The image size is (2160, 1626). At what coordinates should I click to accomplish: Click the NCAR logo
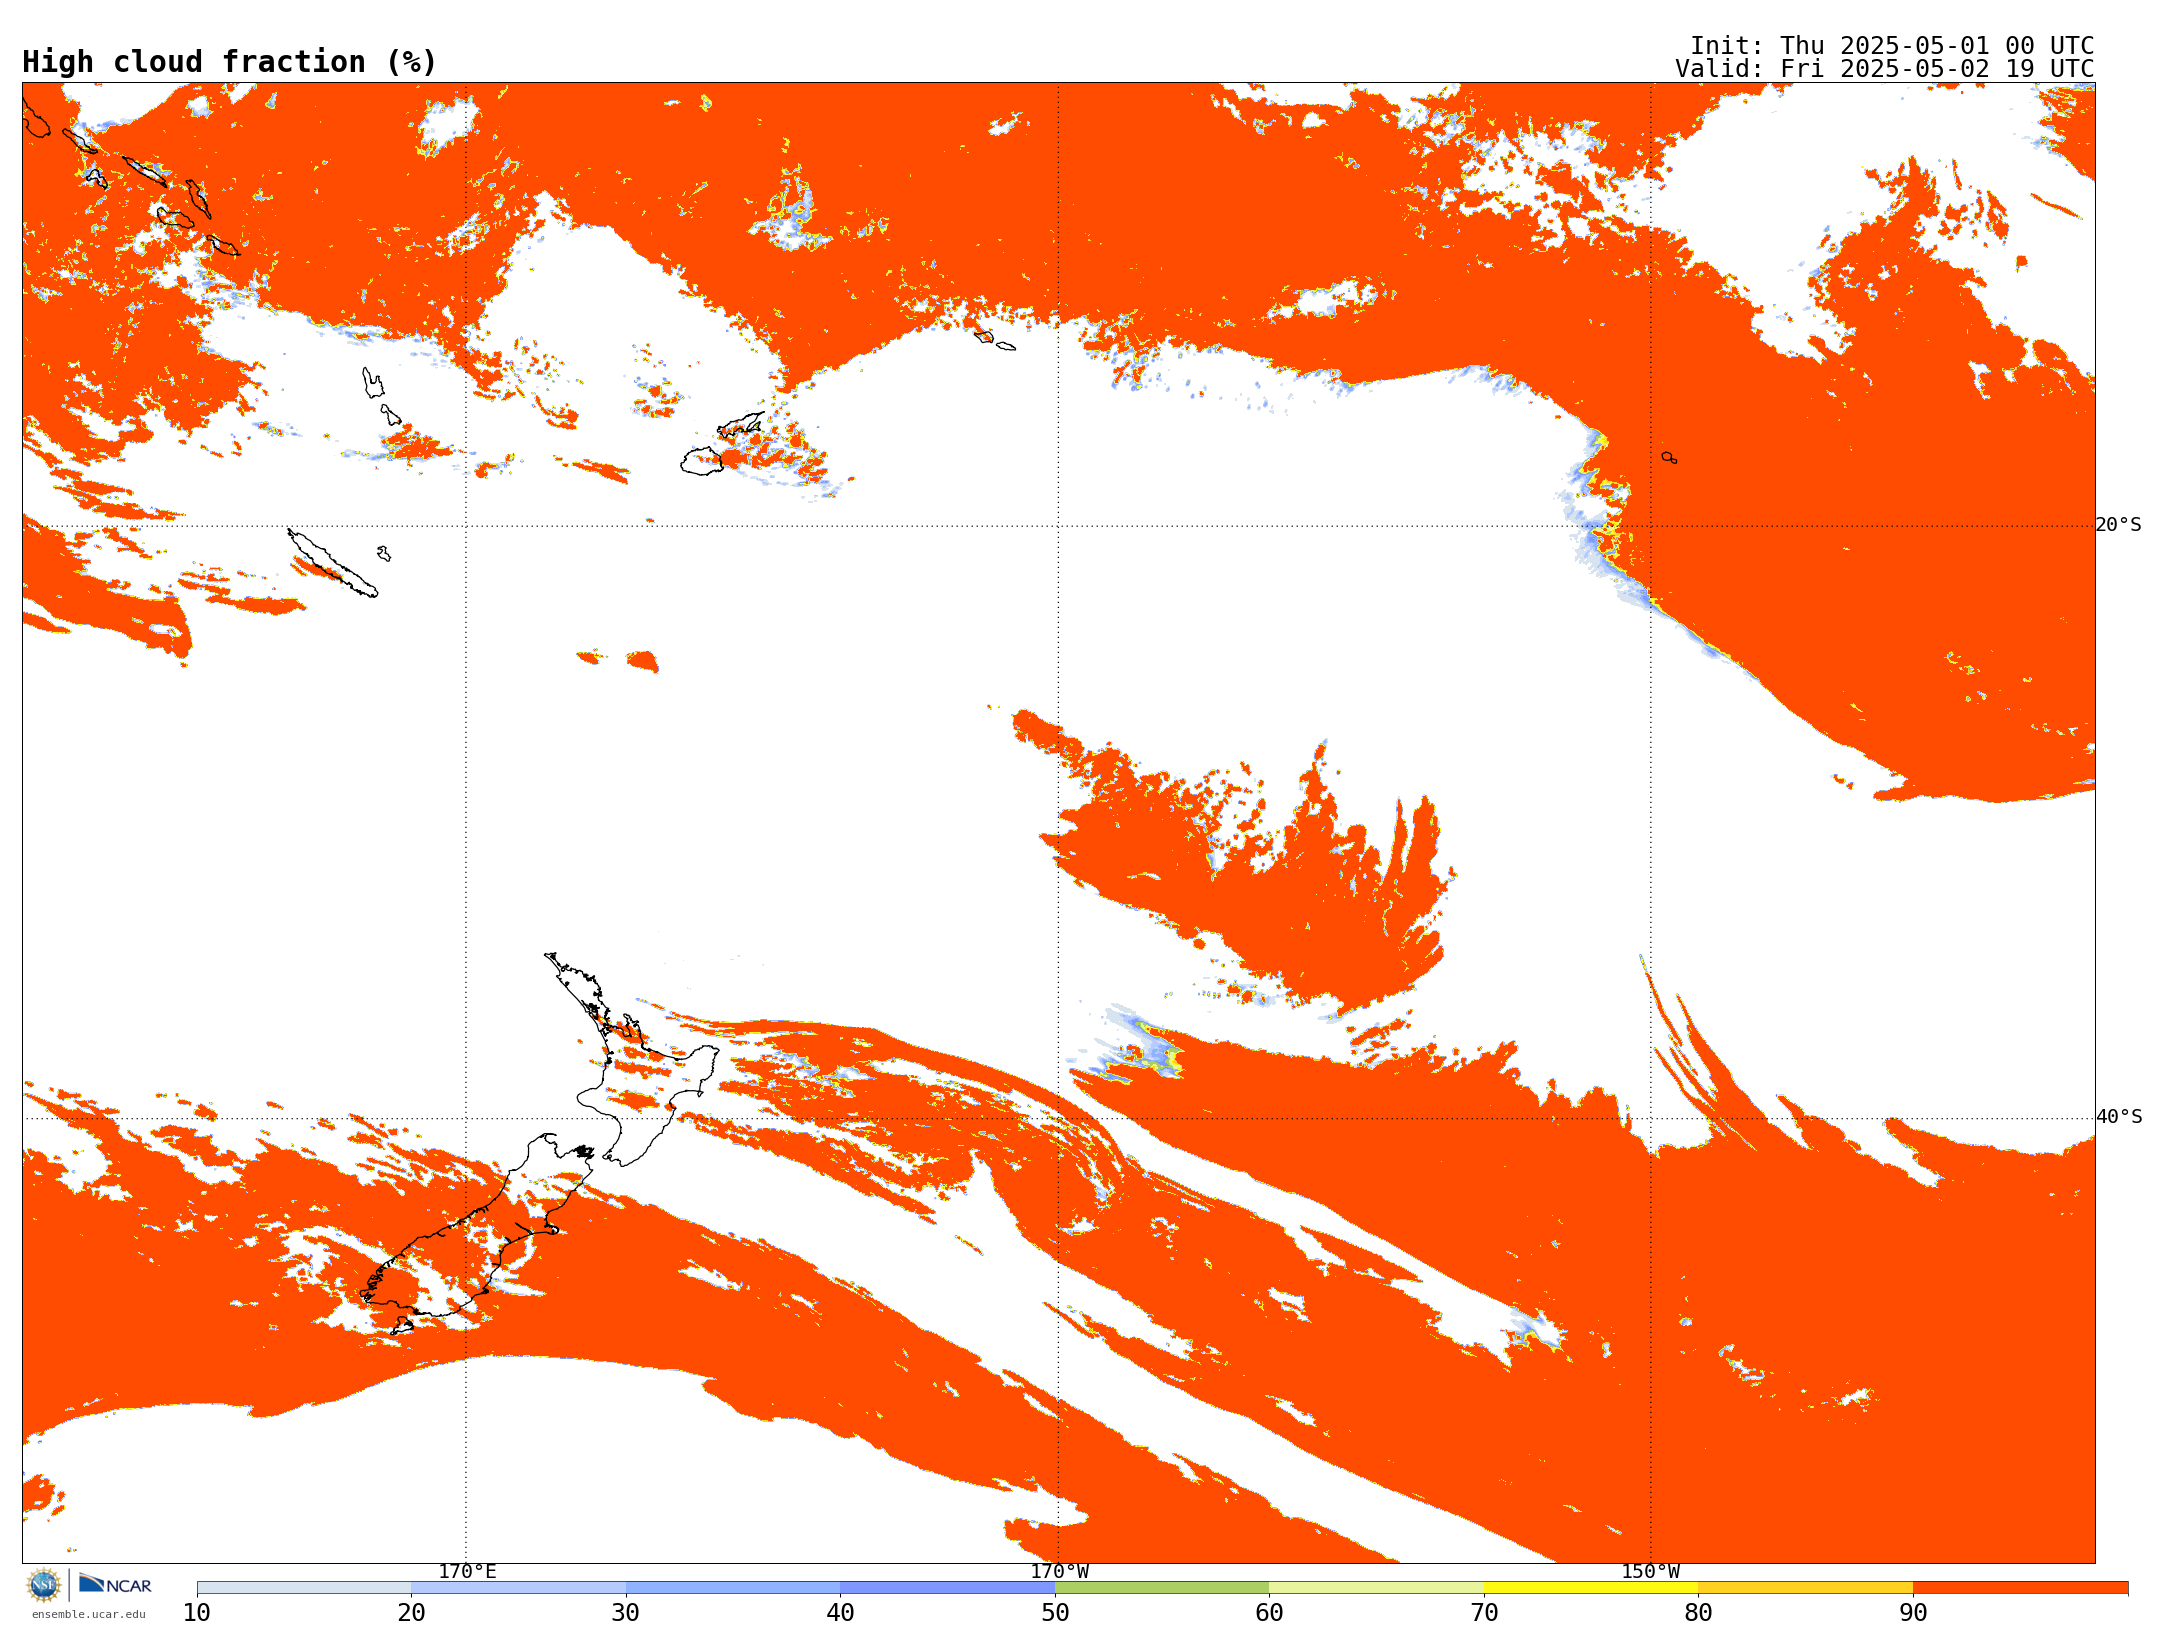[x=115, y=1584]
